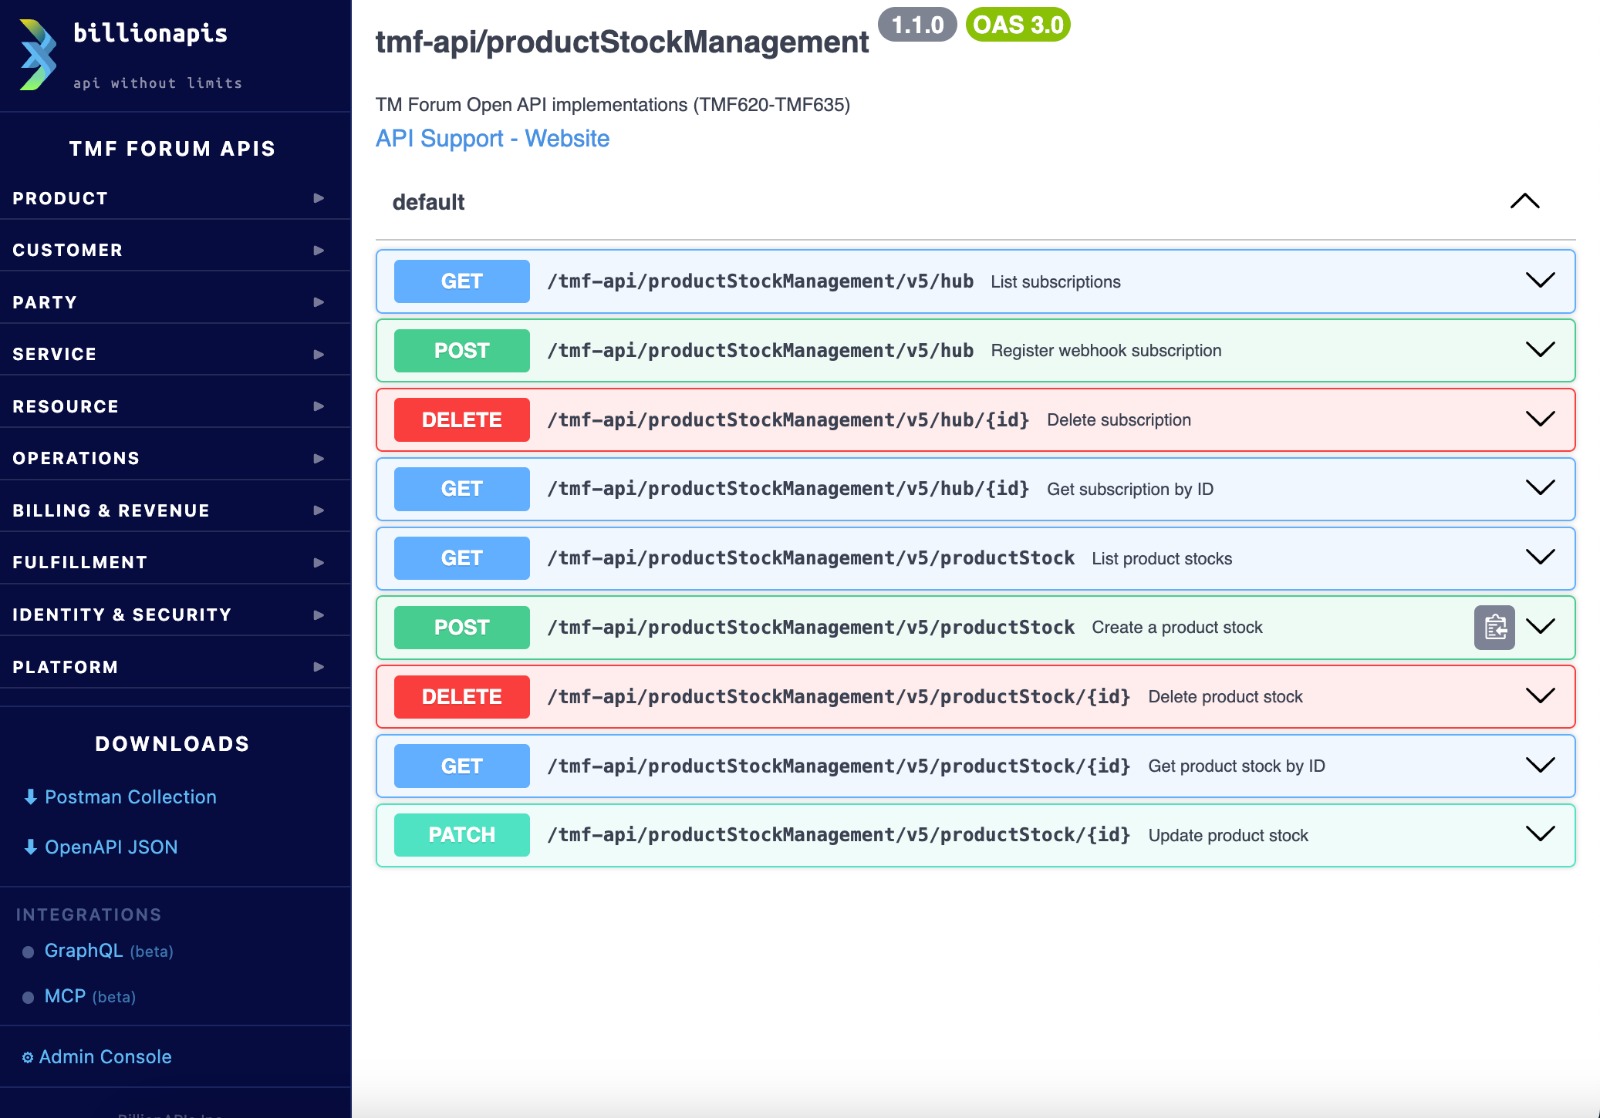Collapse the default section chevron
1600x1118 pixels.
point(1524,201)
